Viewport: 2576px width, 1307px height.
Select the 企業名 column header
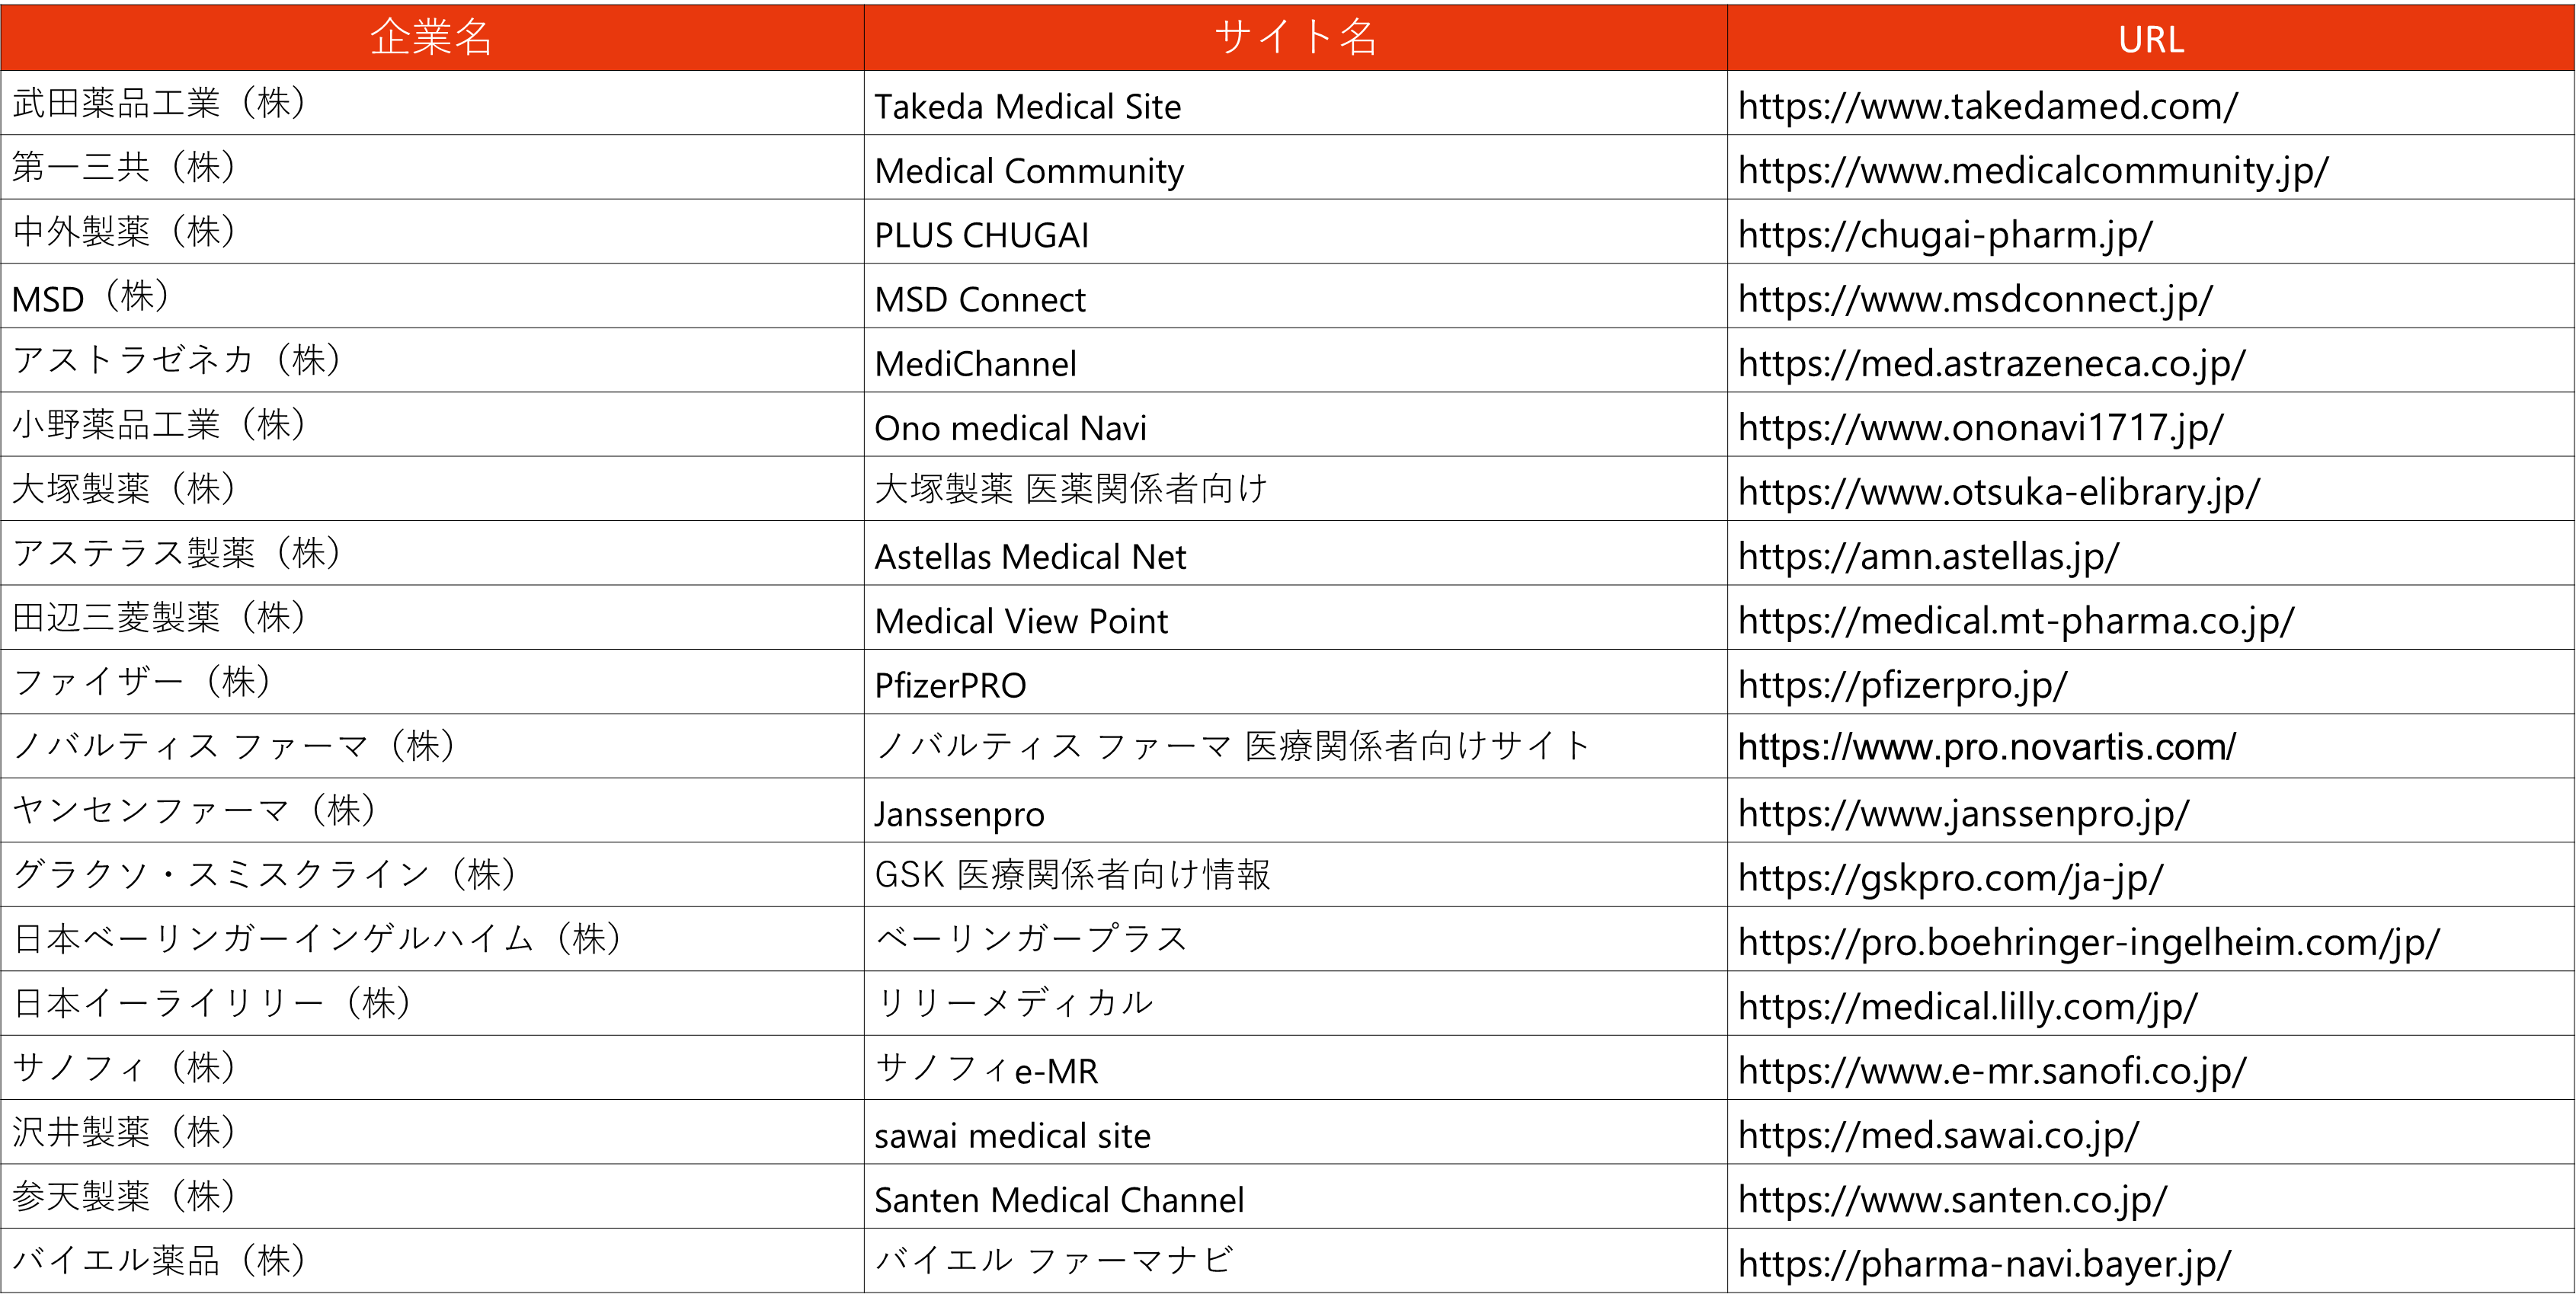(x=431, y=38)
